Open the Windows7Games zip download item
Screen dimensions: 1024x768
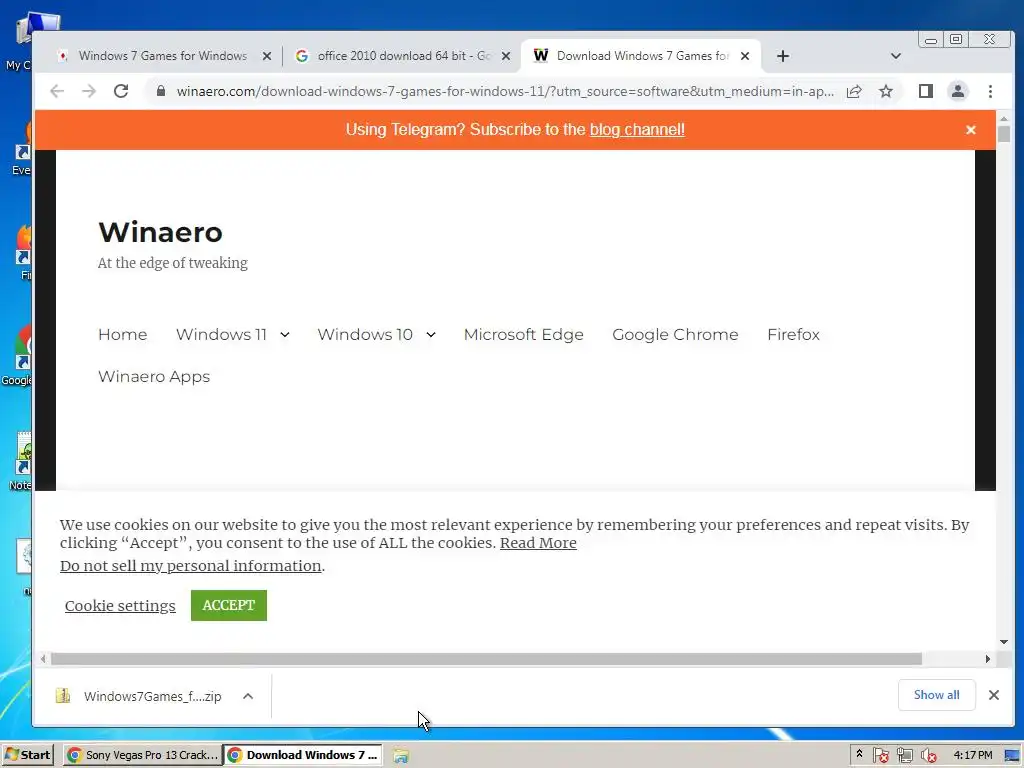[x=153, y=696]
